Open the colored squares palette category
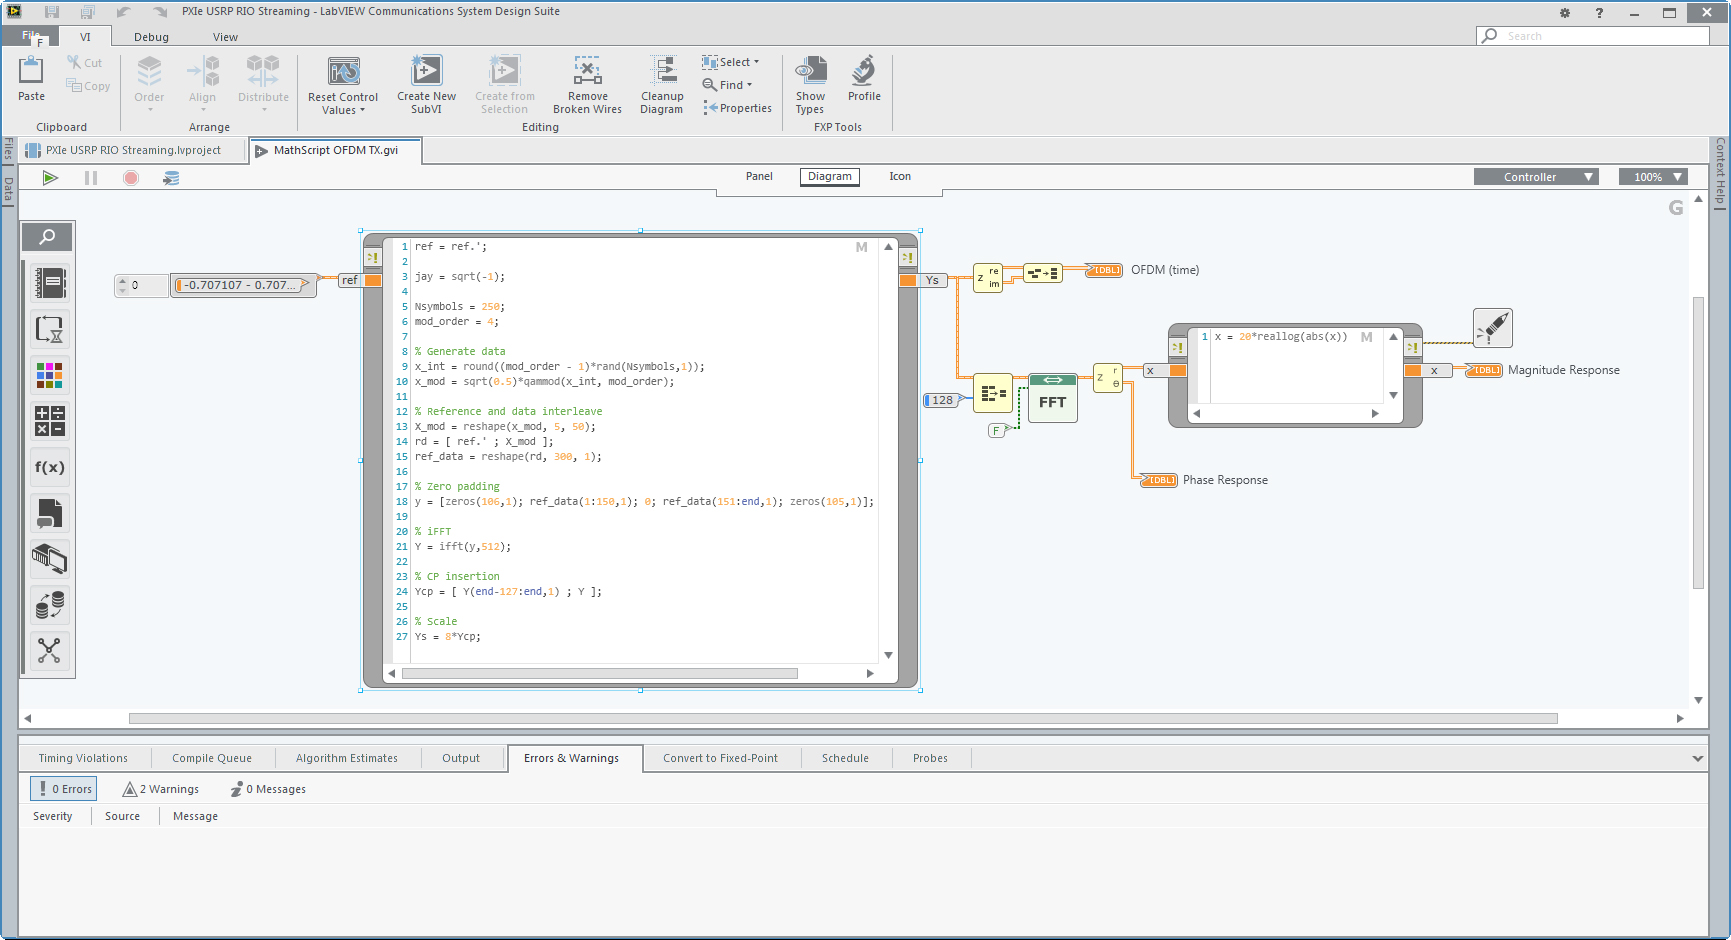Screen dimensions: 1731x940 click(x=49, y=375)
